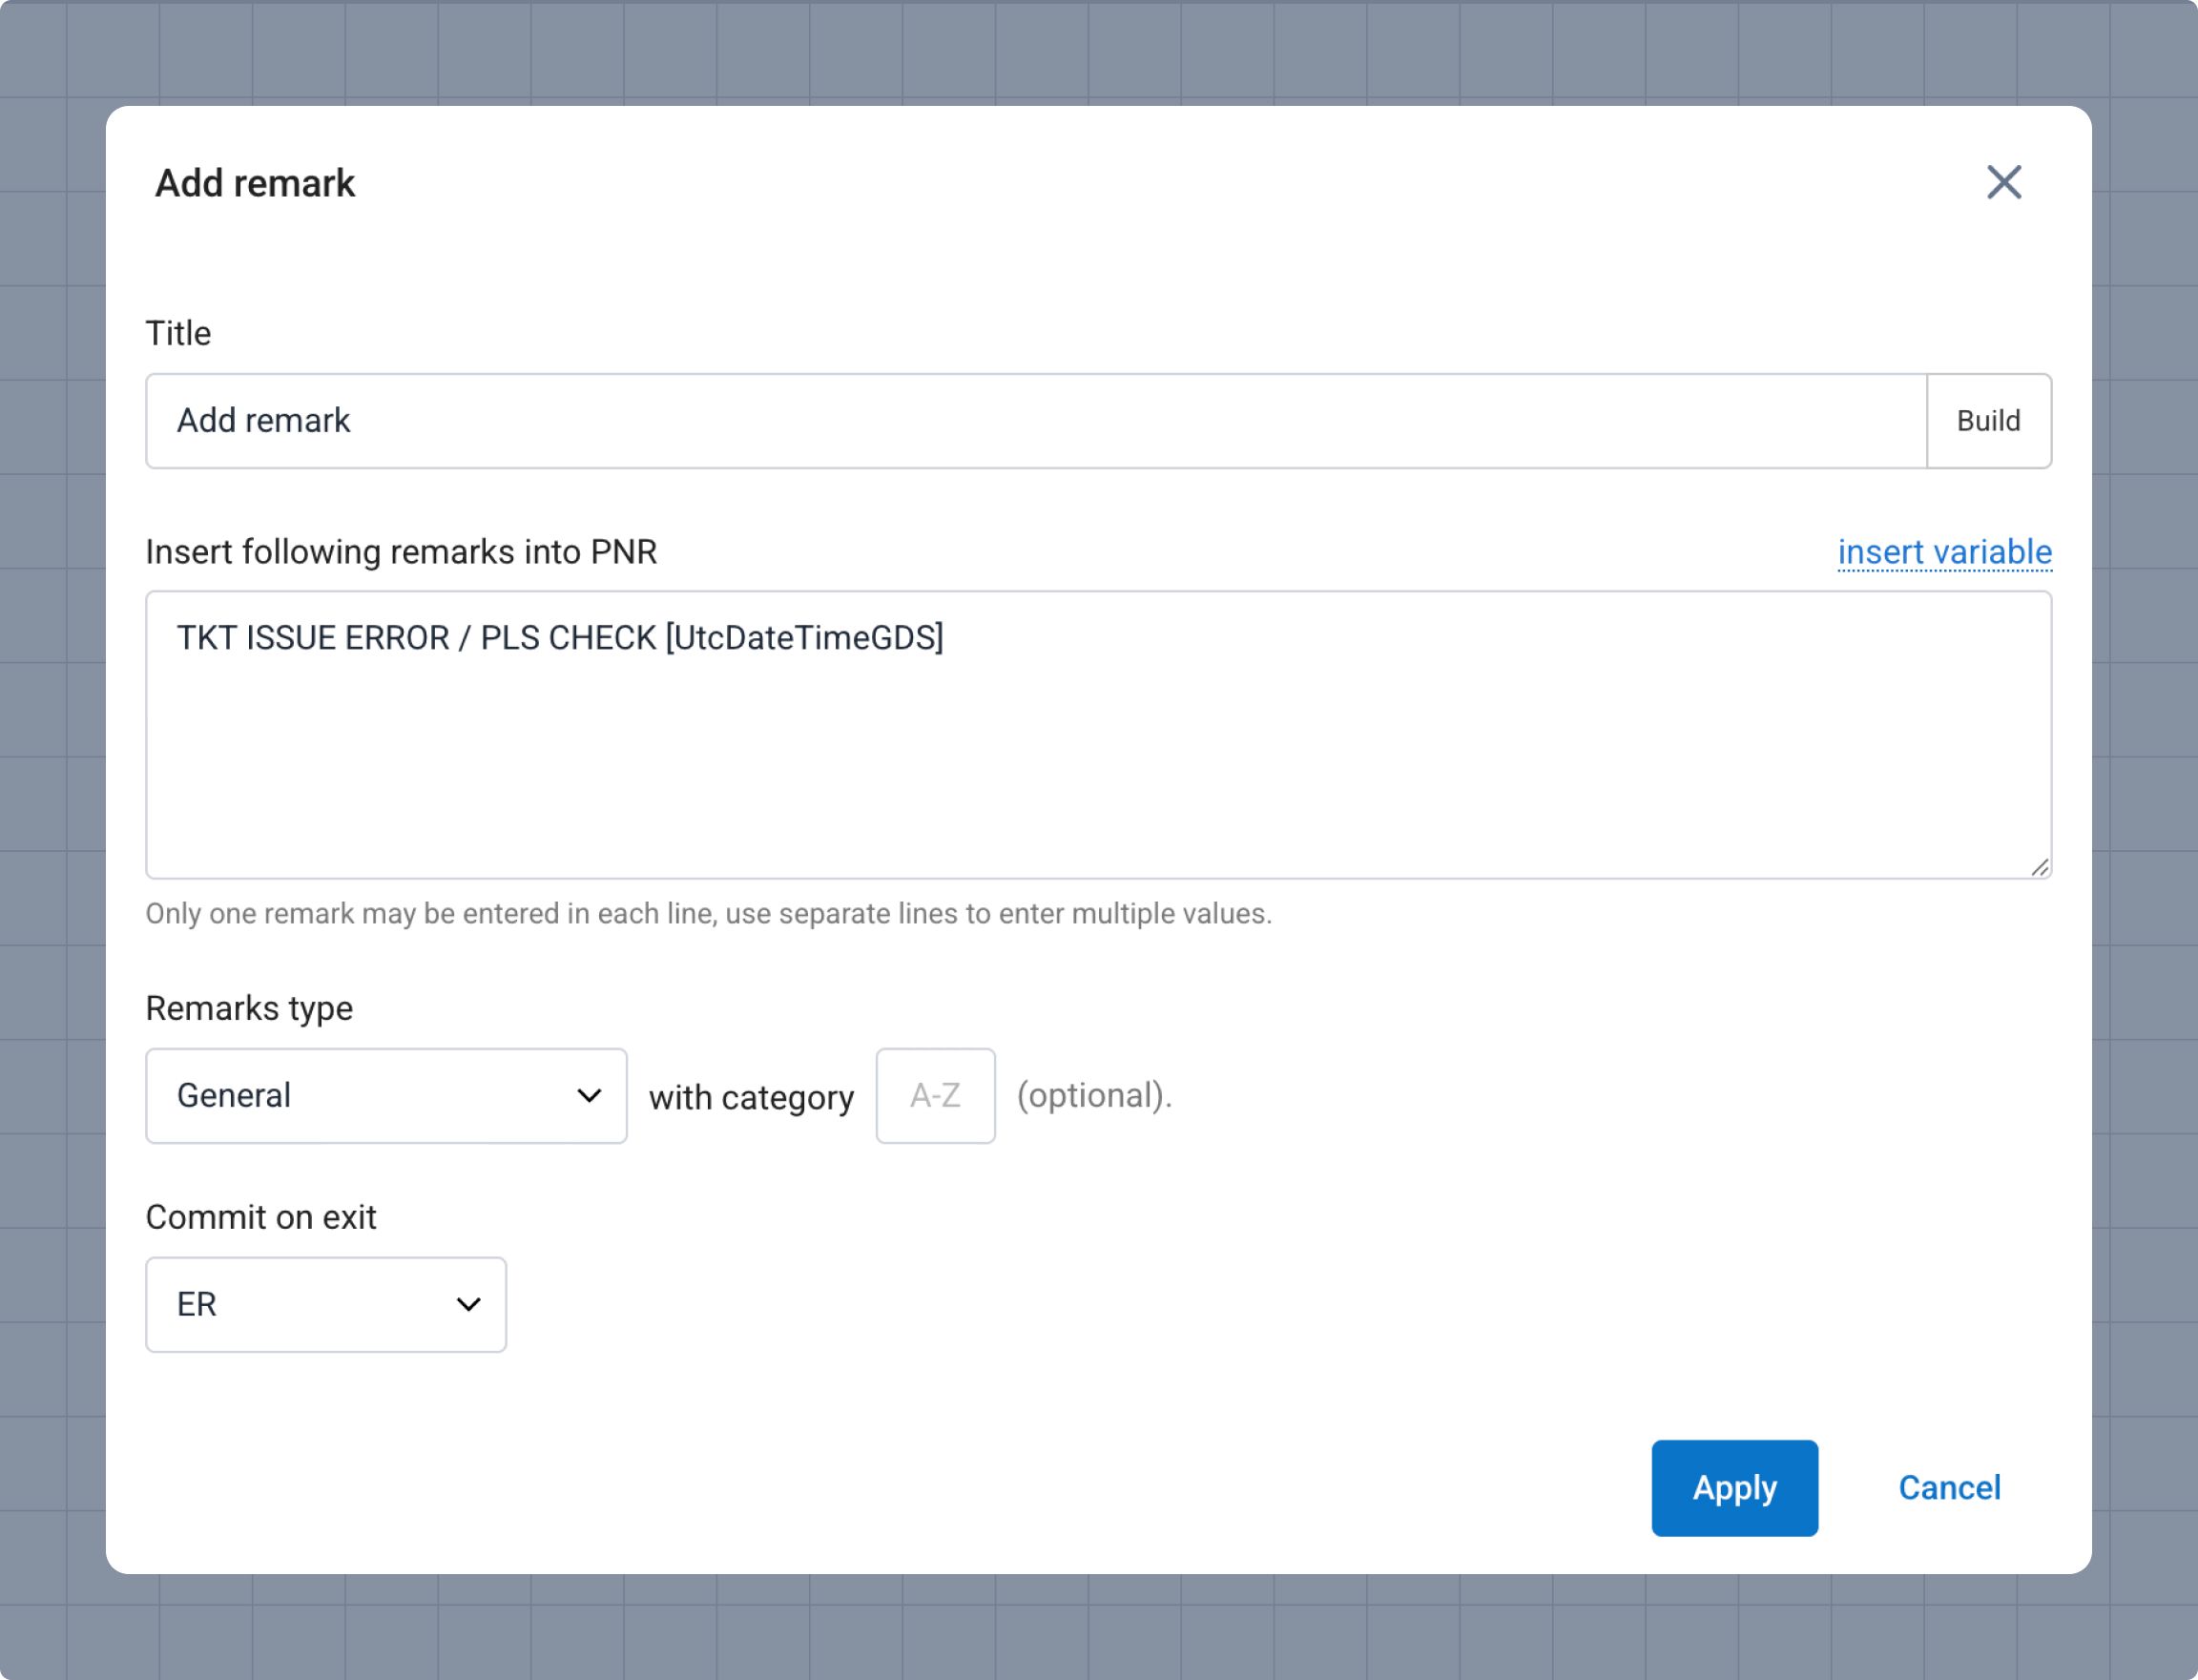Screen dimensions: 2198x1680
Task: Click the 'Only one remark' hint text
Action: pyautogui.click(x=708, y=914)
